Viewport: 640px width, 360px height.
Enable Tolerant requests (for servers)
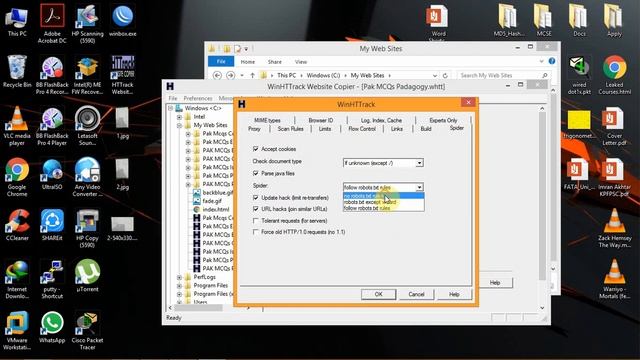[x=256, y=221]
